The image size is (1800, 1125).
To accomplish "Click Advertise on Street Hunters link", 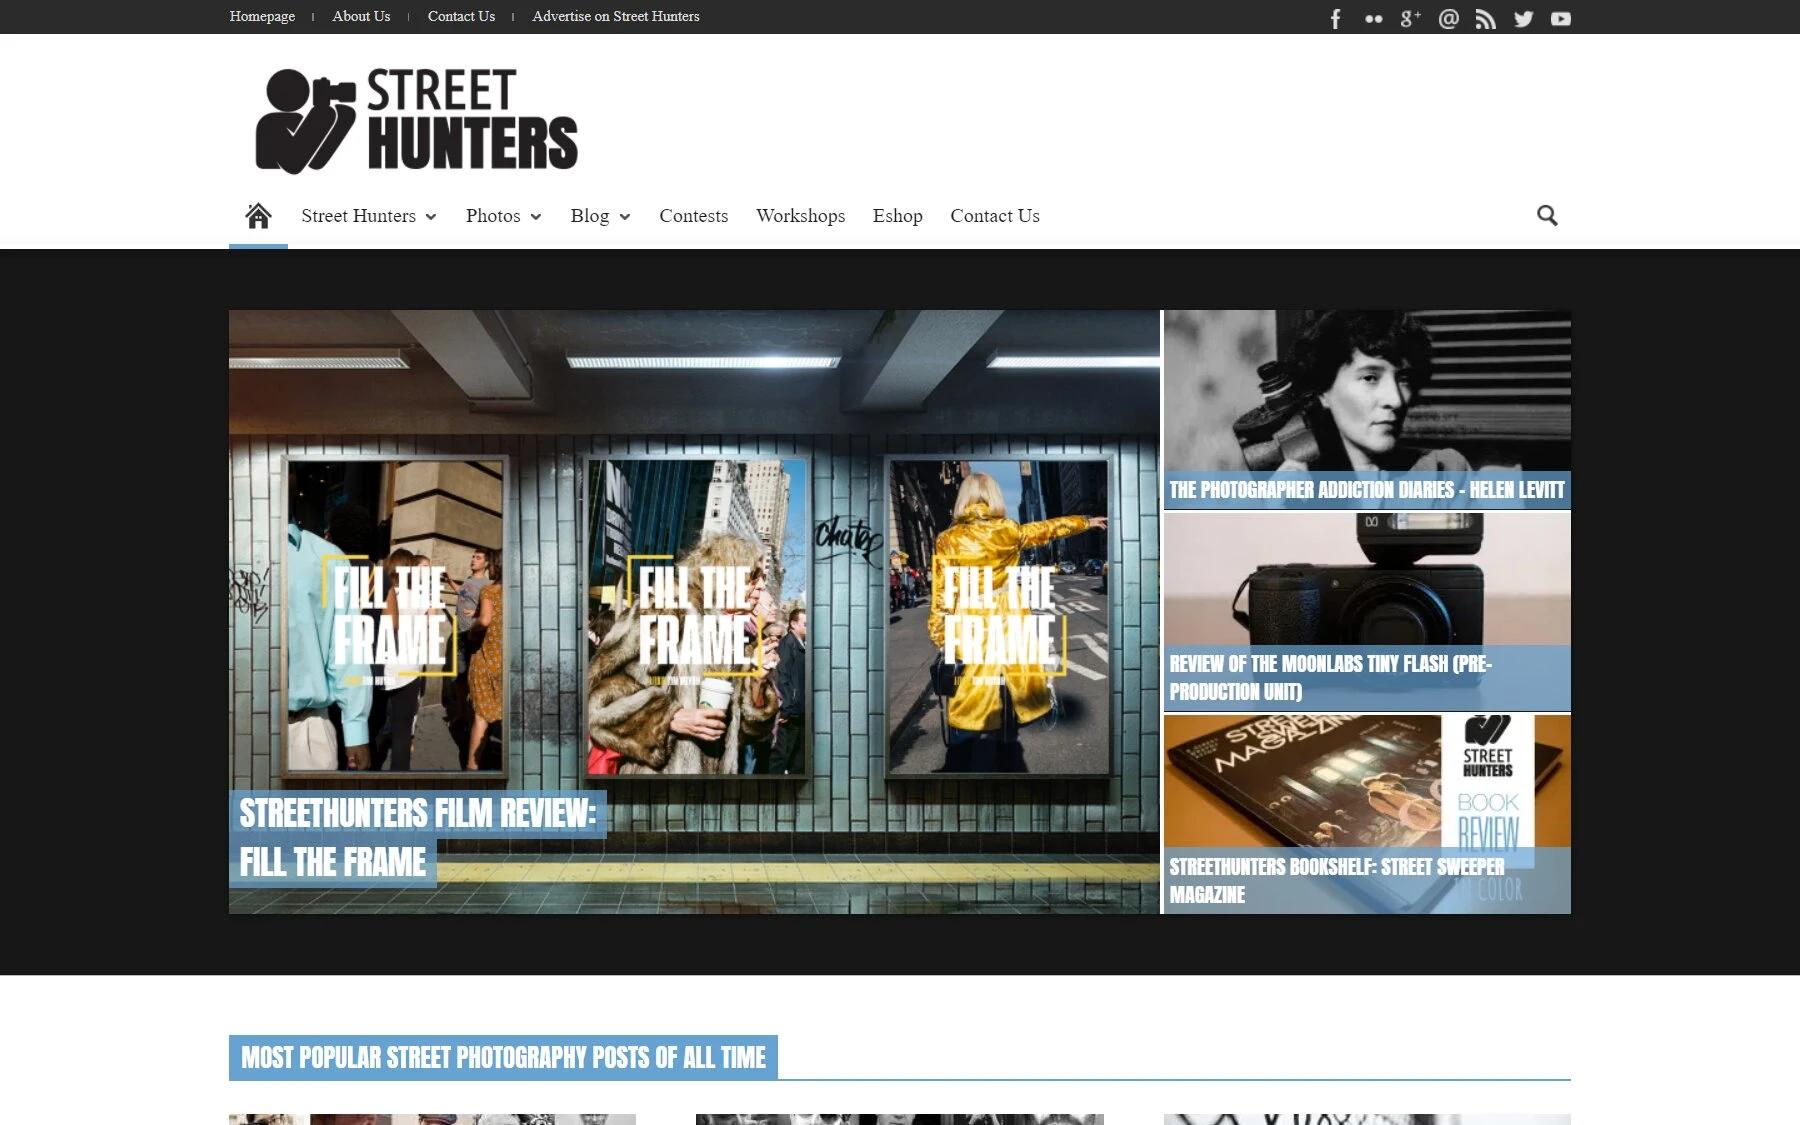I will (616, 16).
